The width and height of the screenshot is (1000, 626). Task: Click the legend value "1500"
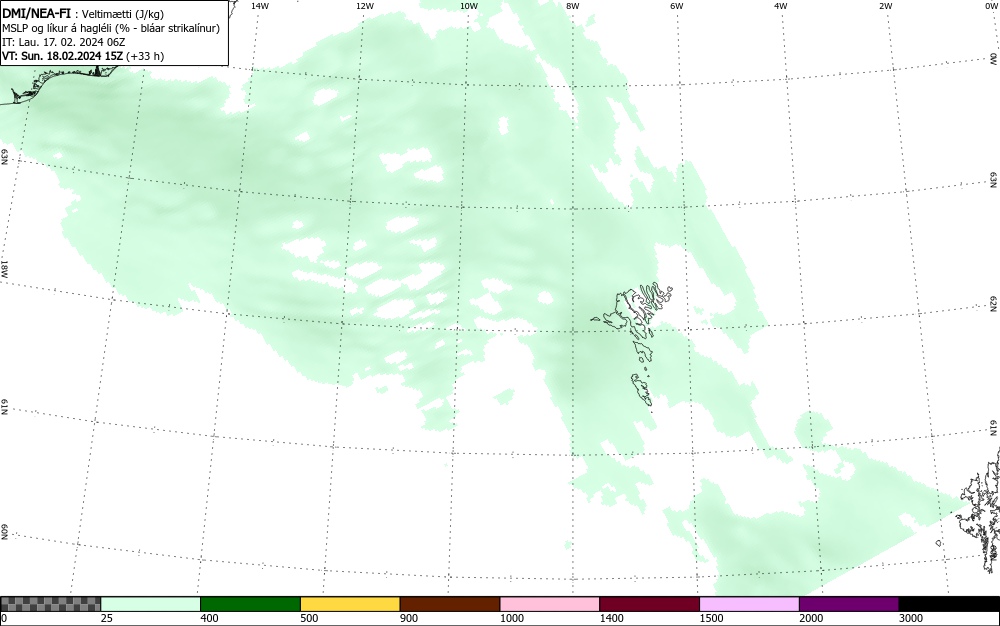coord(711,618)
